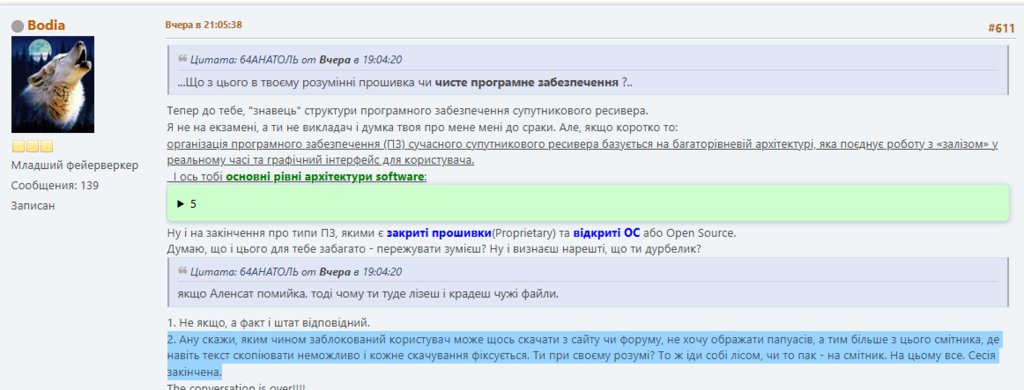The image size is (1024, 390).
Task: Click the text 'Сообщения: 139'
Action: (x=55, y=186)
